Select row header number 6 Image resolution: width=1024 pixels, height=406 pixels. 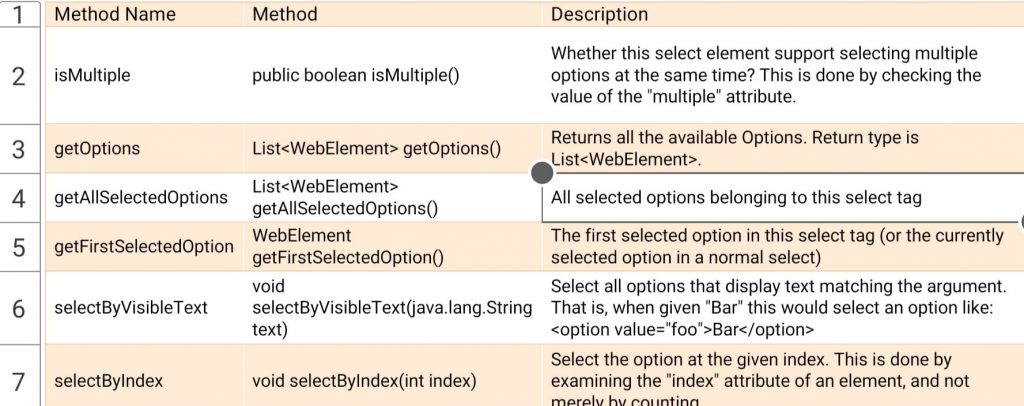20,308
